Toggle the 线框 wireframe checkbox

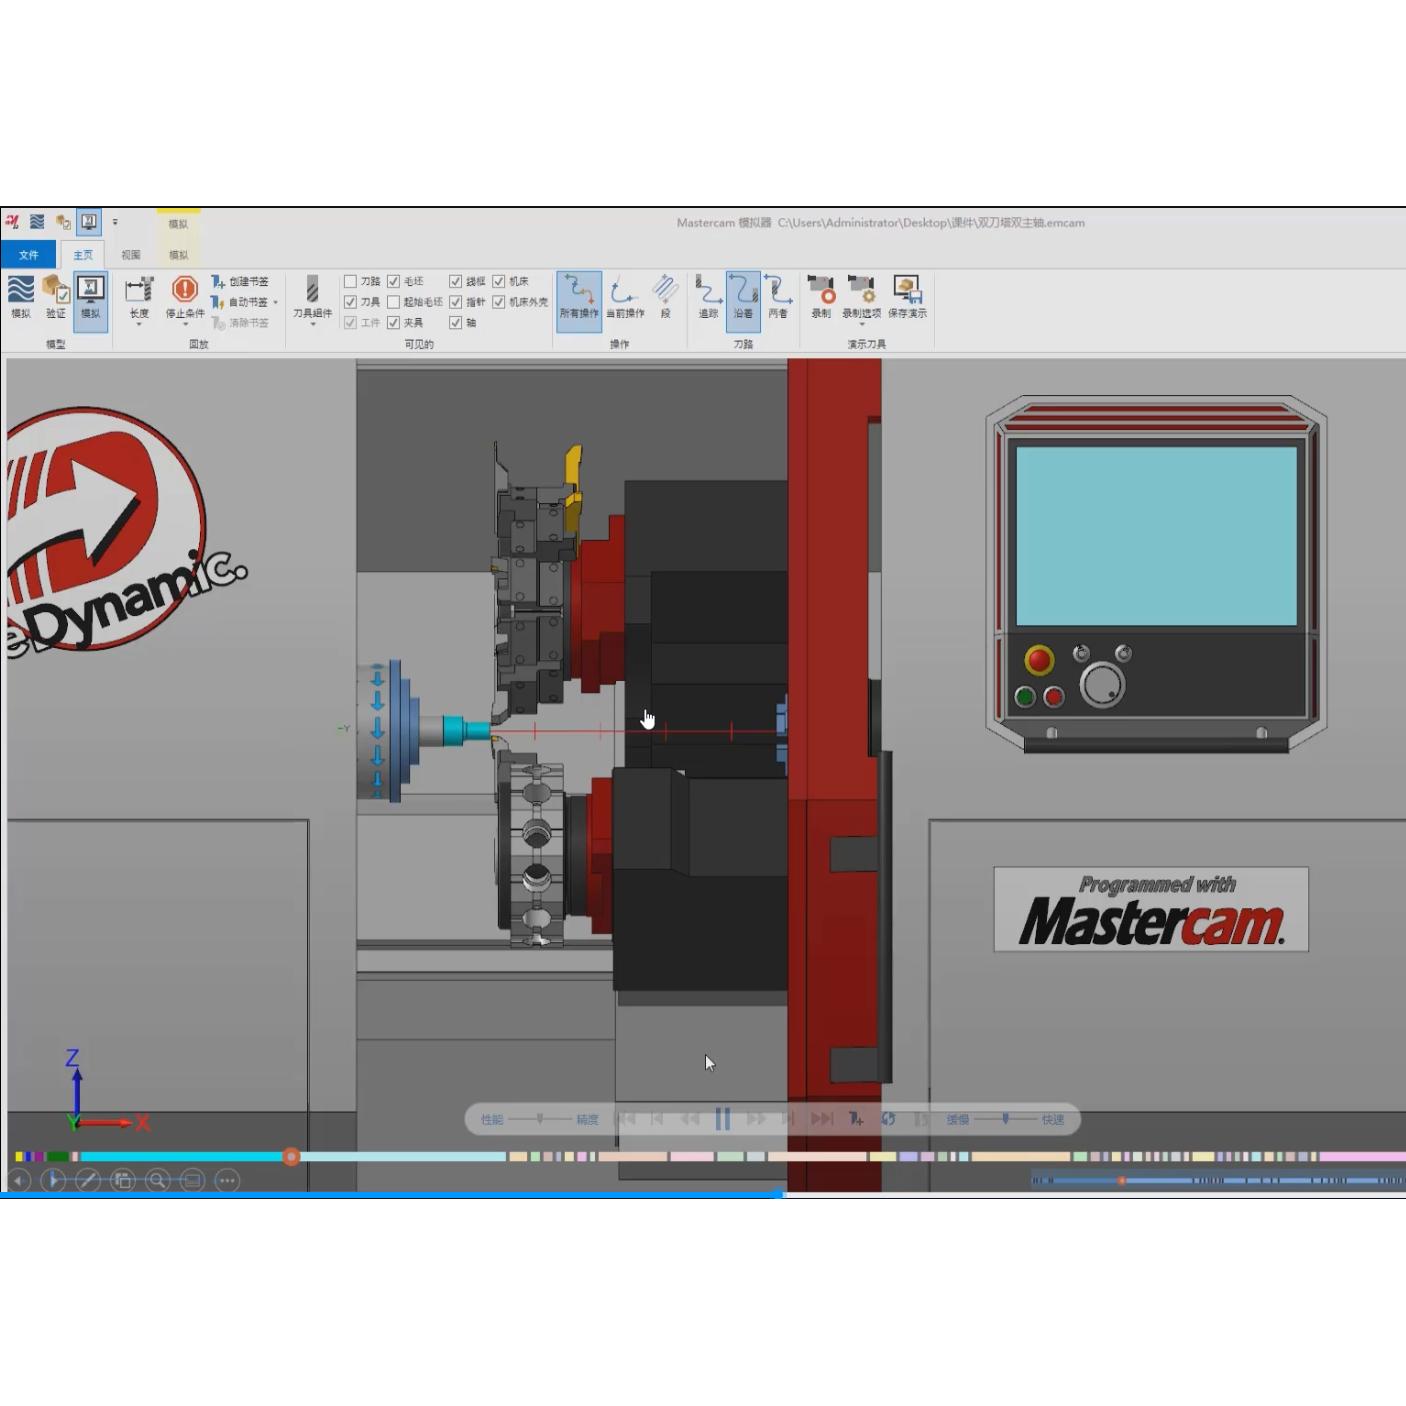455,282
